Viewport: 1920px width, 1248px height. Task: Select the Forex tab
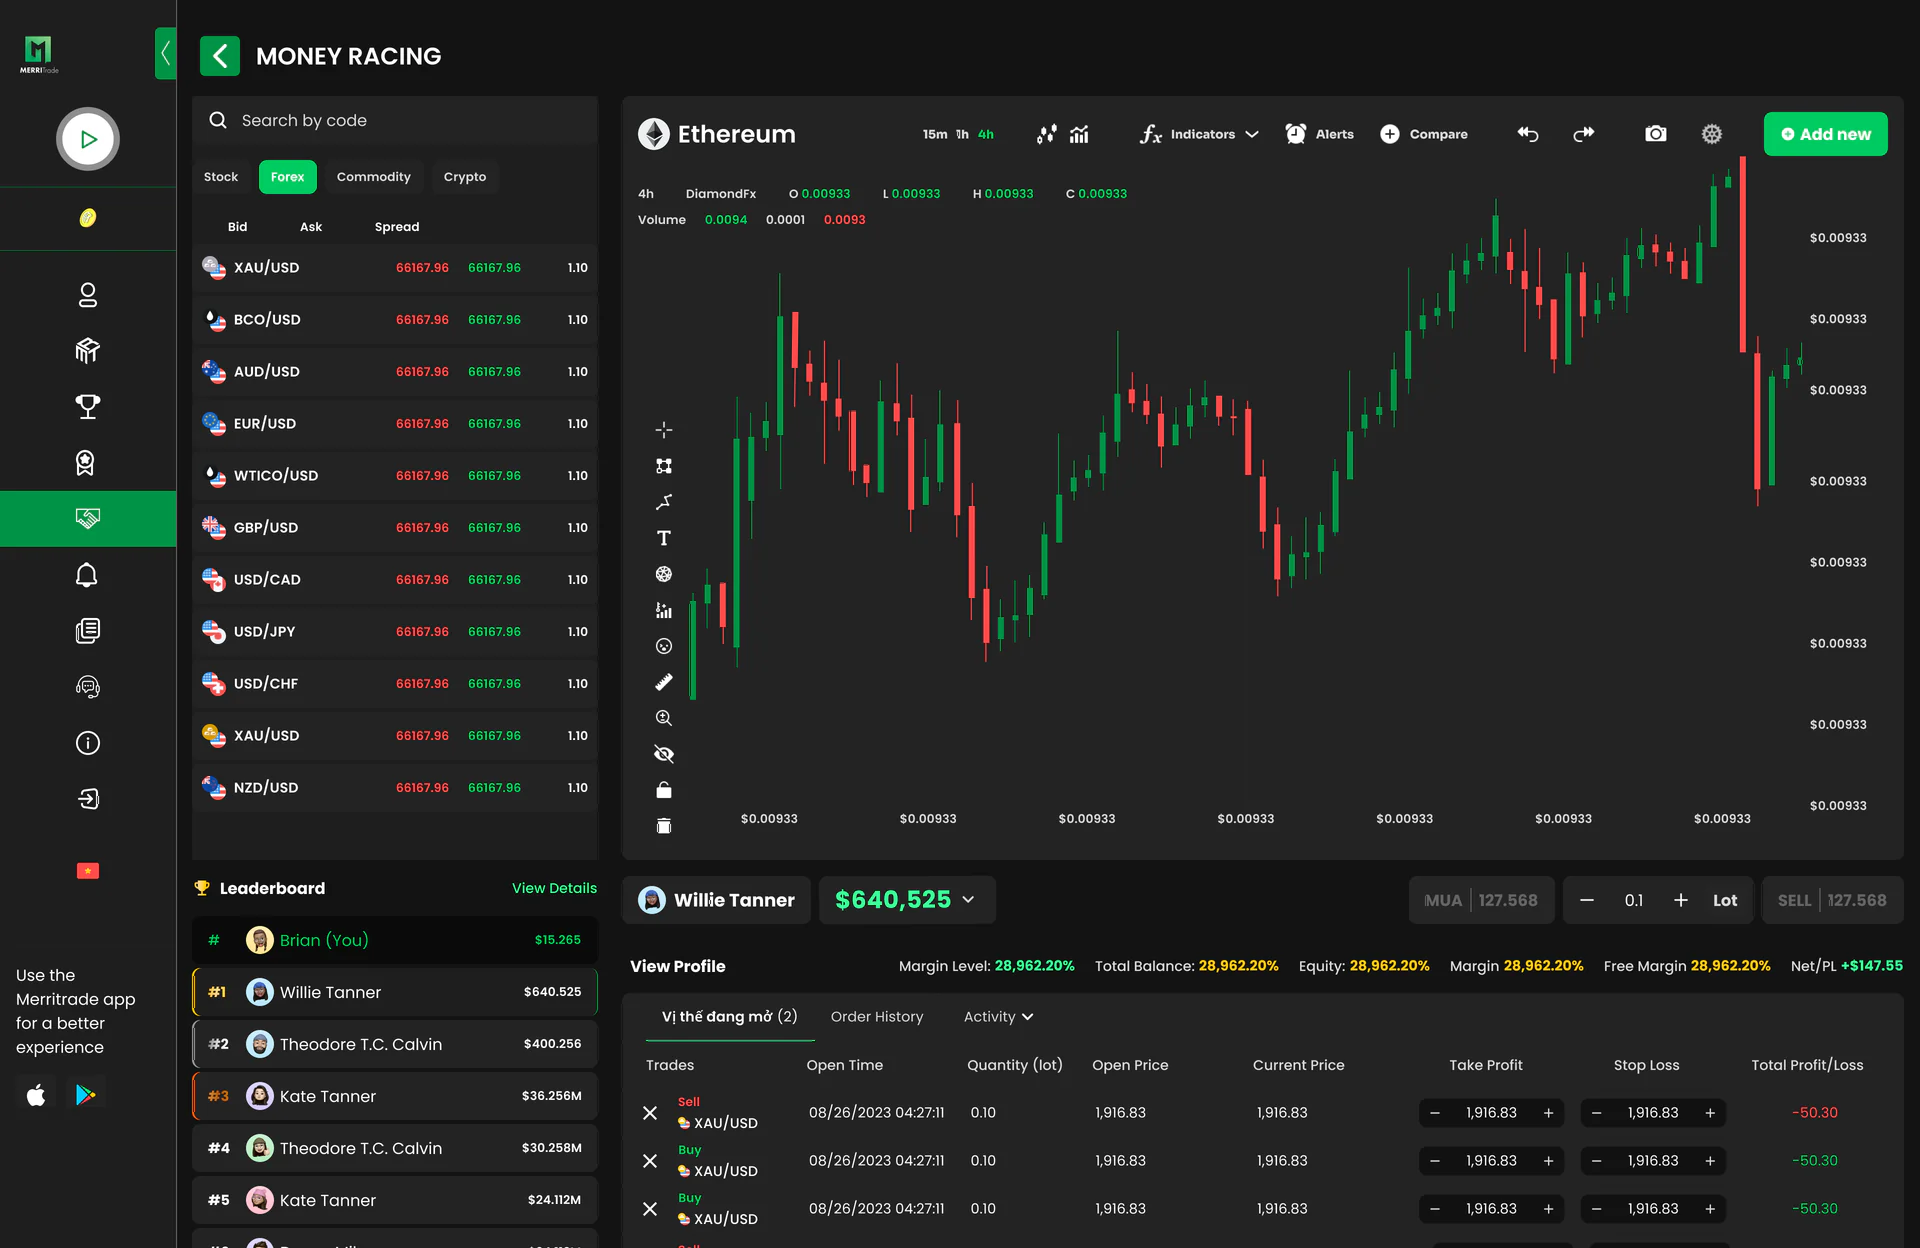coord(287,177)
